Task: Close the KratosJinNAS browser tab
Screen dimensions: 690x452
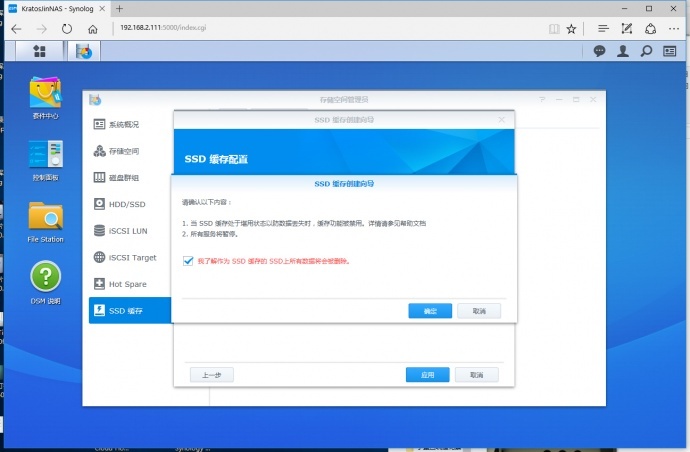Action: (102, 8)
